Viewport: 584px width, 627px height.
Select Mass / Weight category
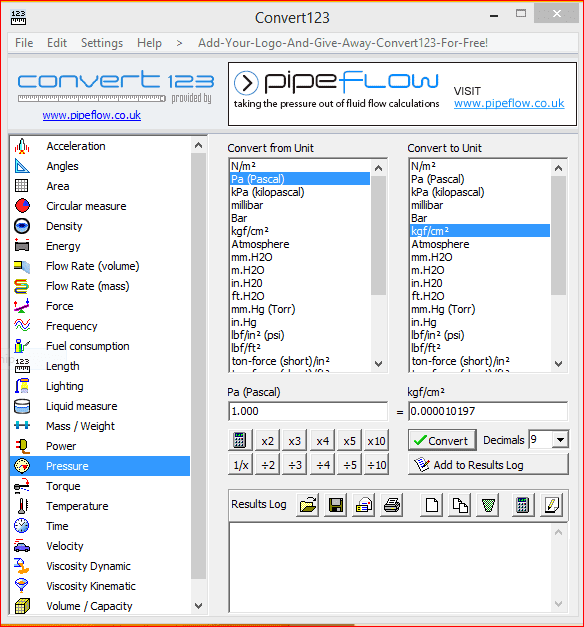point(100,426)
